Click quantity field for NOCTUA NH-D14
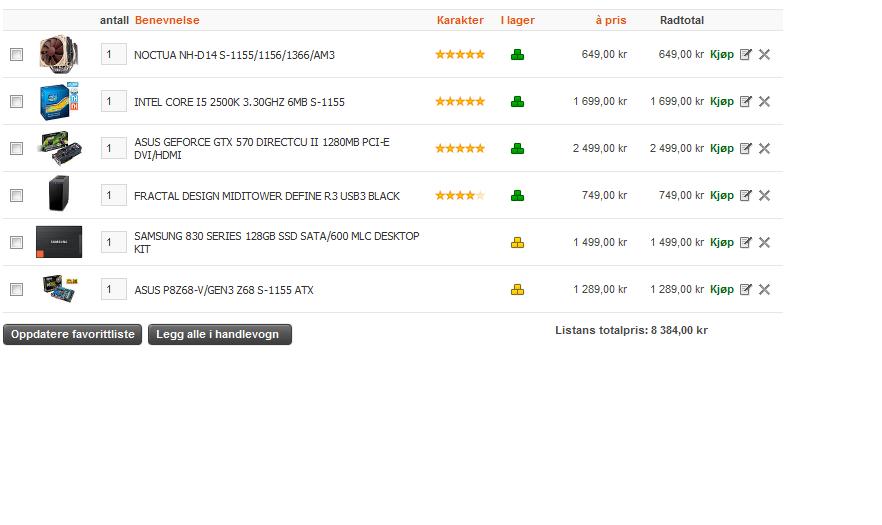Screen dimensions: 882x525 point(114,55)
